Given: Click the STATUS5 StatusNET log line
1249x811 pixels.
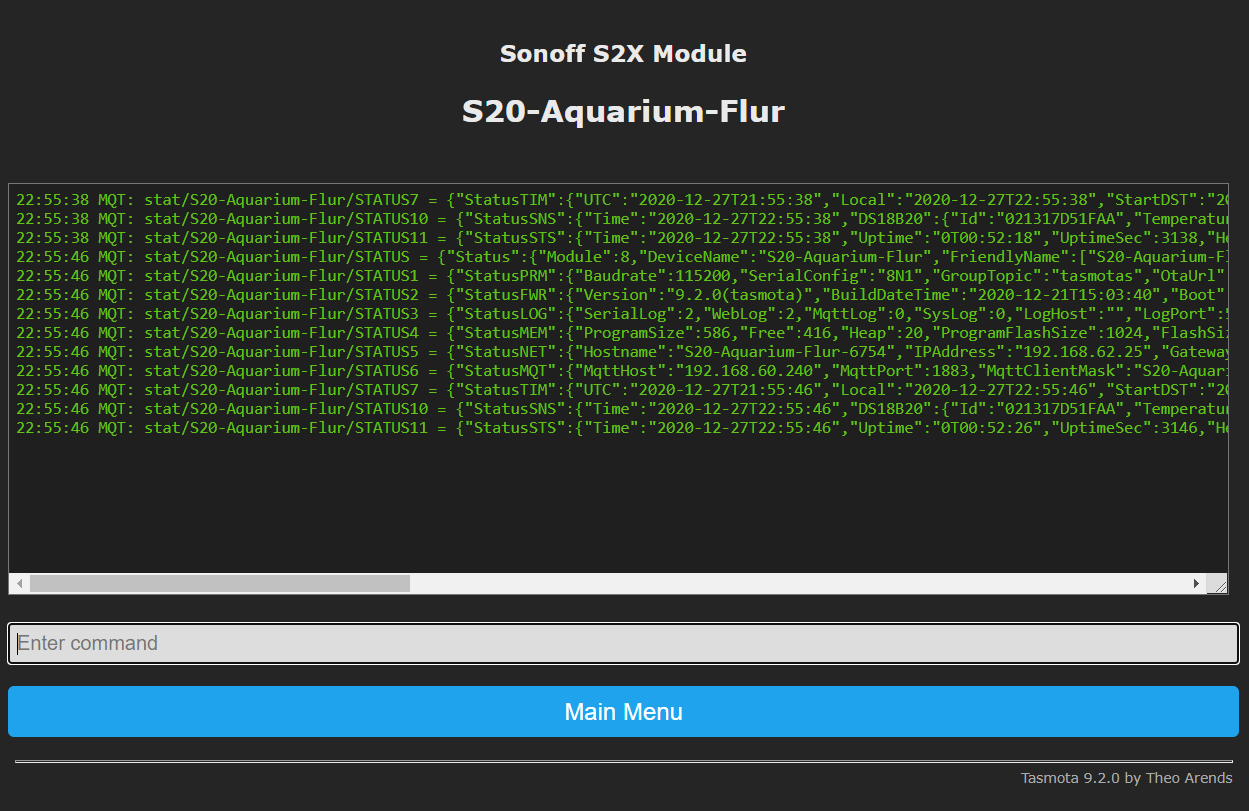Looking at the screenshot, I should [x=620, y=351].
